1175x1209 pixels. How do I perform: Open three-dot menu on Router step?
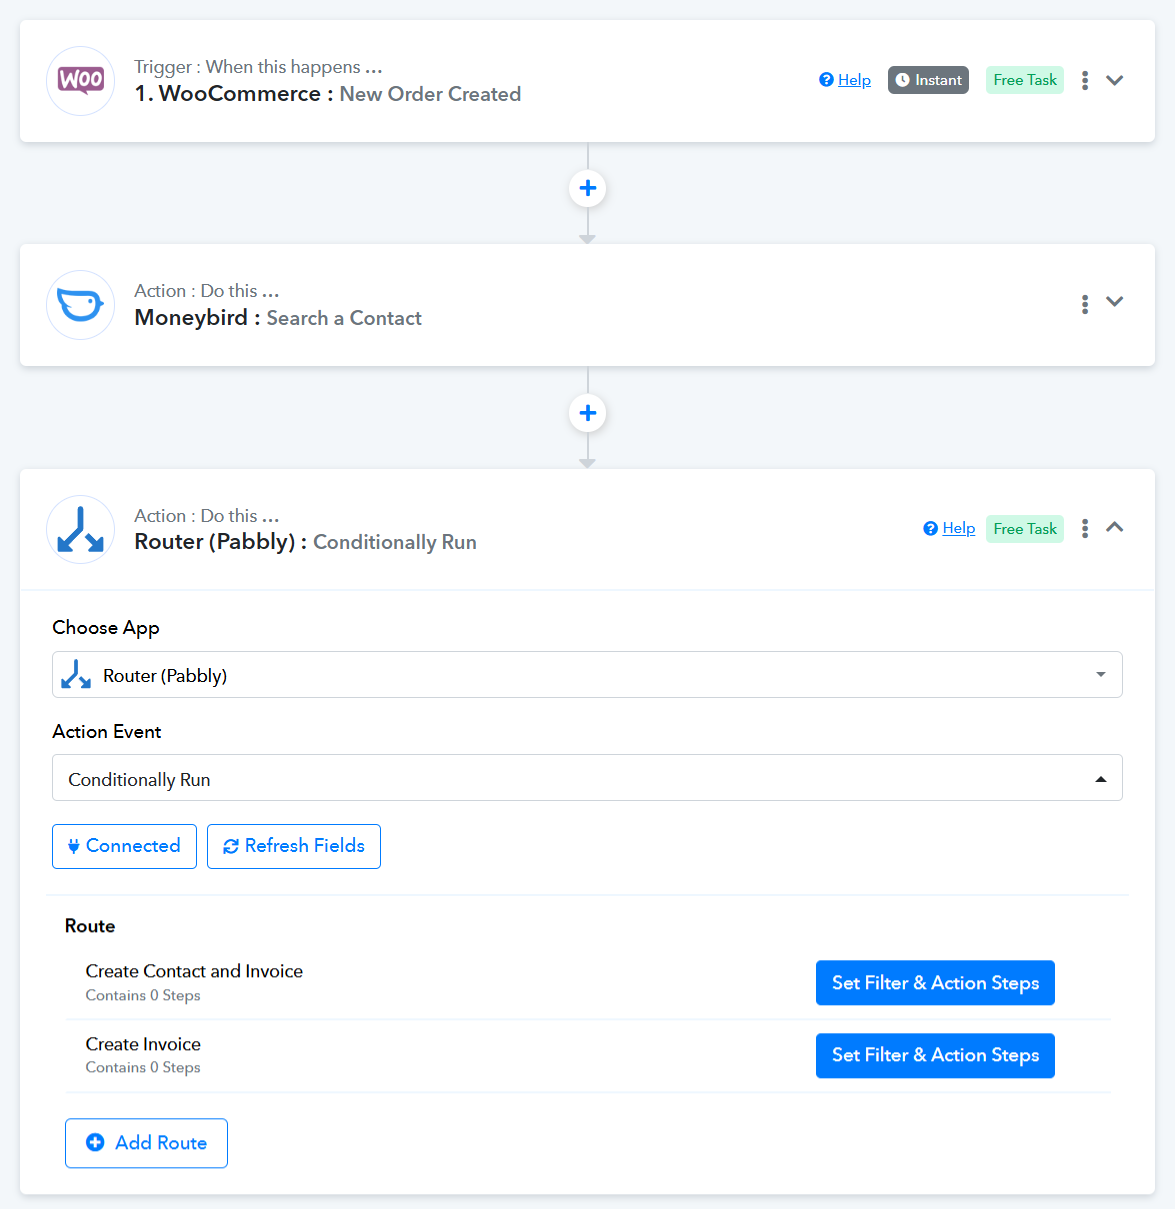(1085, 529)
